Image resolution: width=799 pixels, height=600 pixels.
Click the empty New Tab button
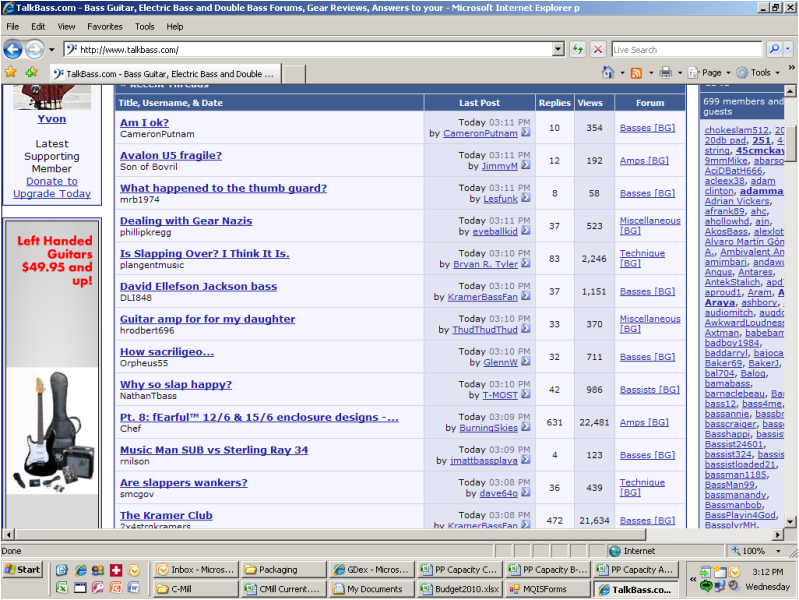tap(294, 74)
